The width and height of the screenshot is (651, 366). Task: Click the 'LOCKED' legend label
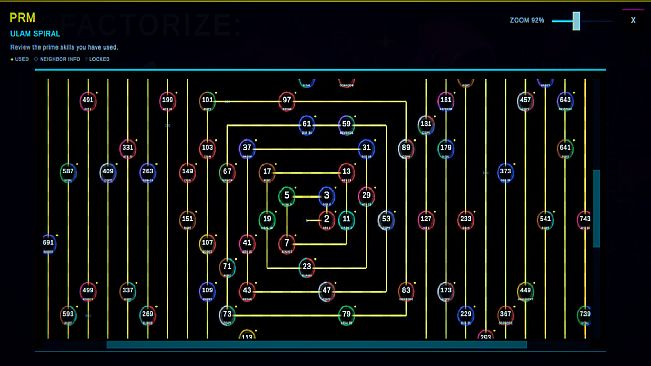(99, 59)
